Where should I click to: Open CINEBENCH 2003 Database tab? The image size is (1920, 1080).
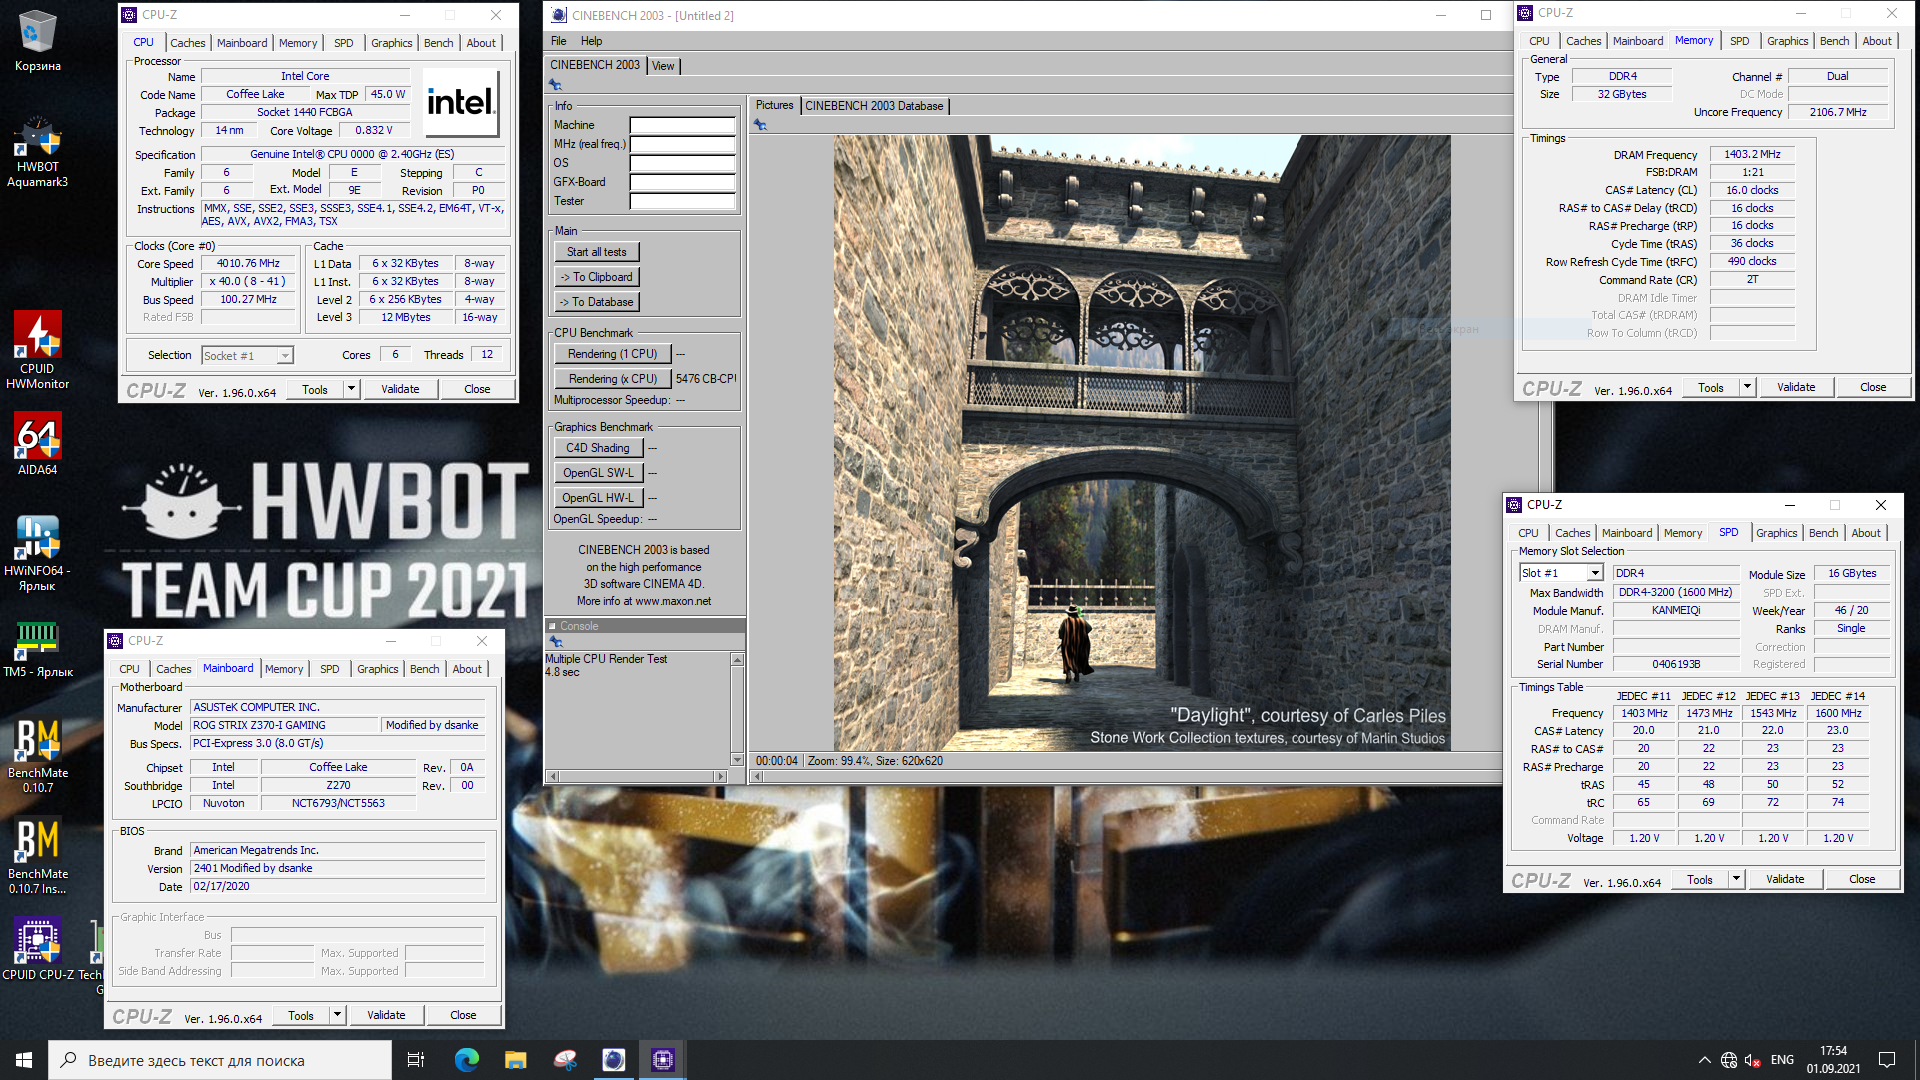874,106
